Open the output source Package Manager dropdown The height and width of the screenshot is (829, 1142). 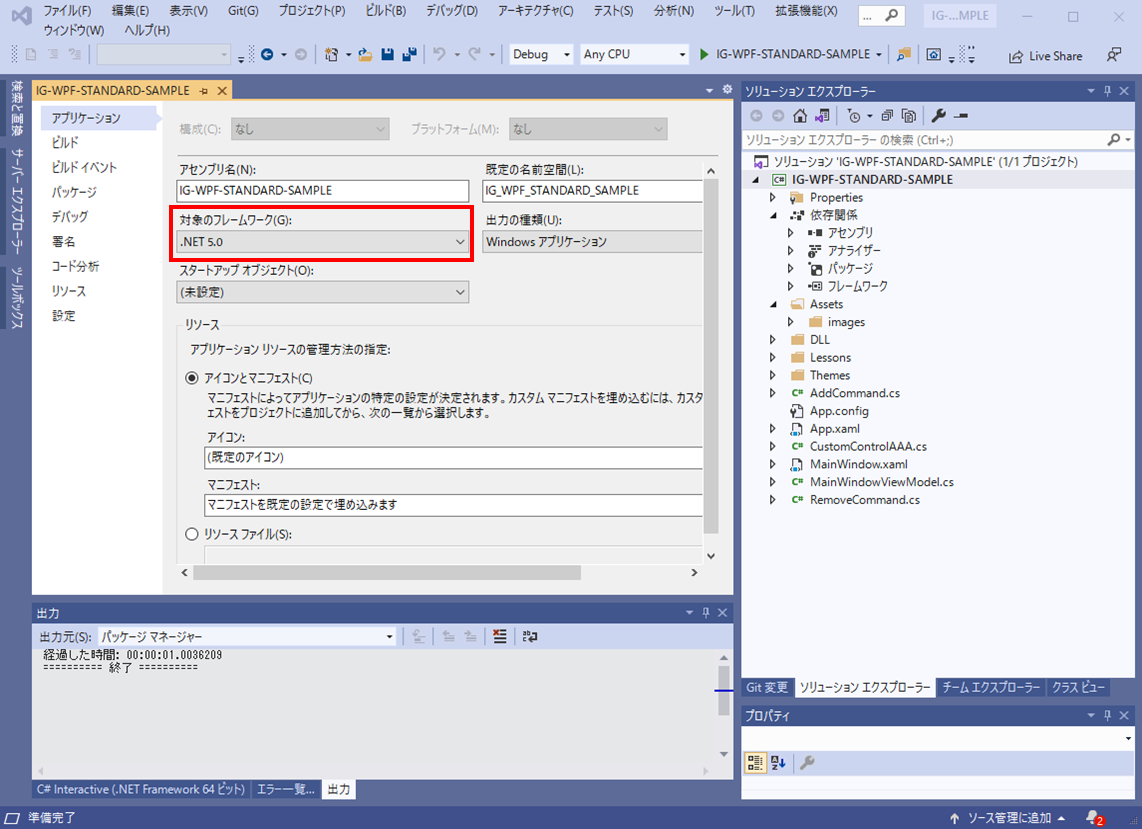click(247, 637)
